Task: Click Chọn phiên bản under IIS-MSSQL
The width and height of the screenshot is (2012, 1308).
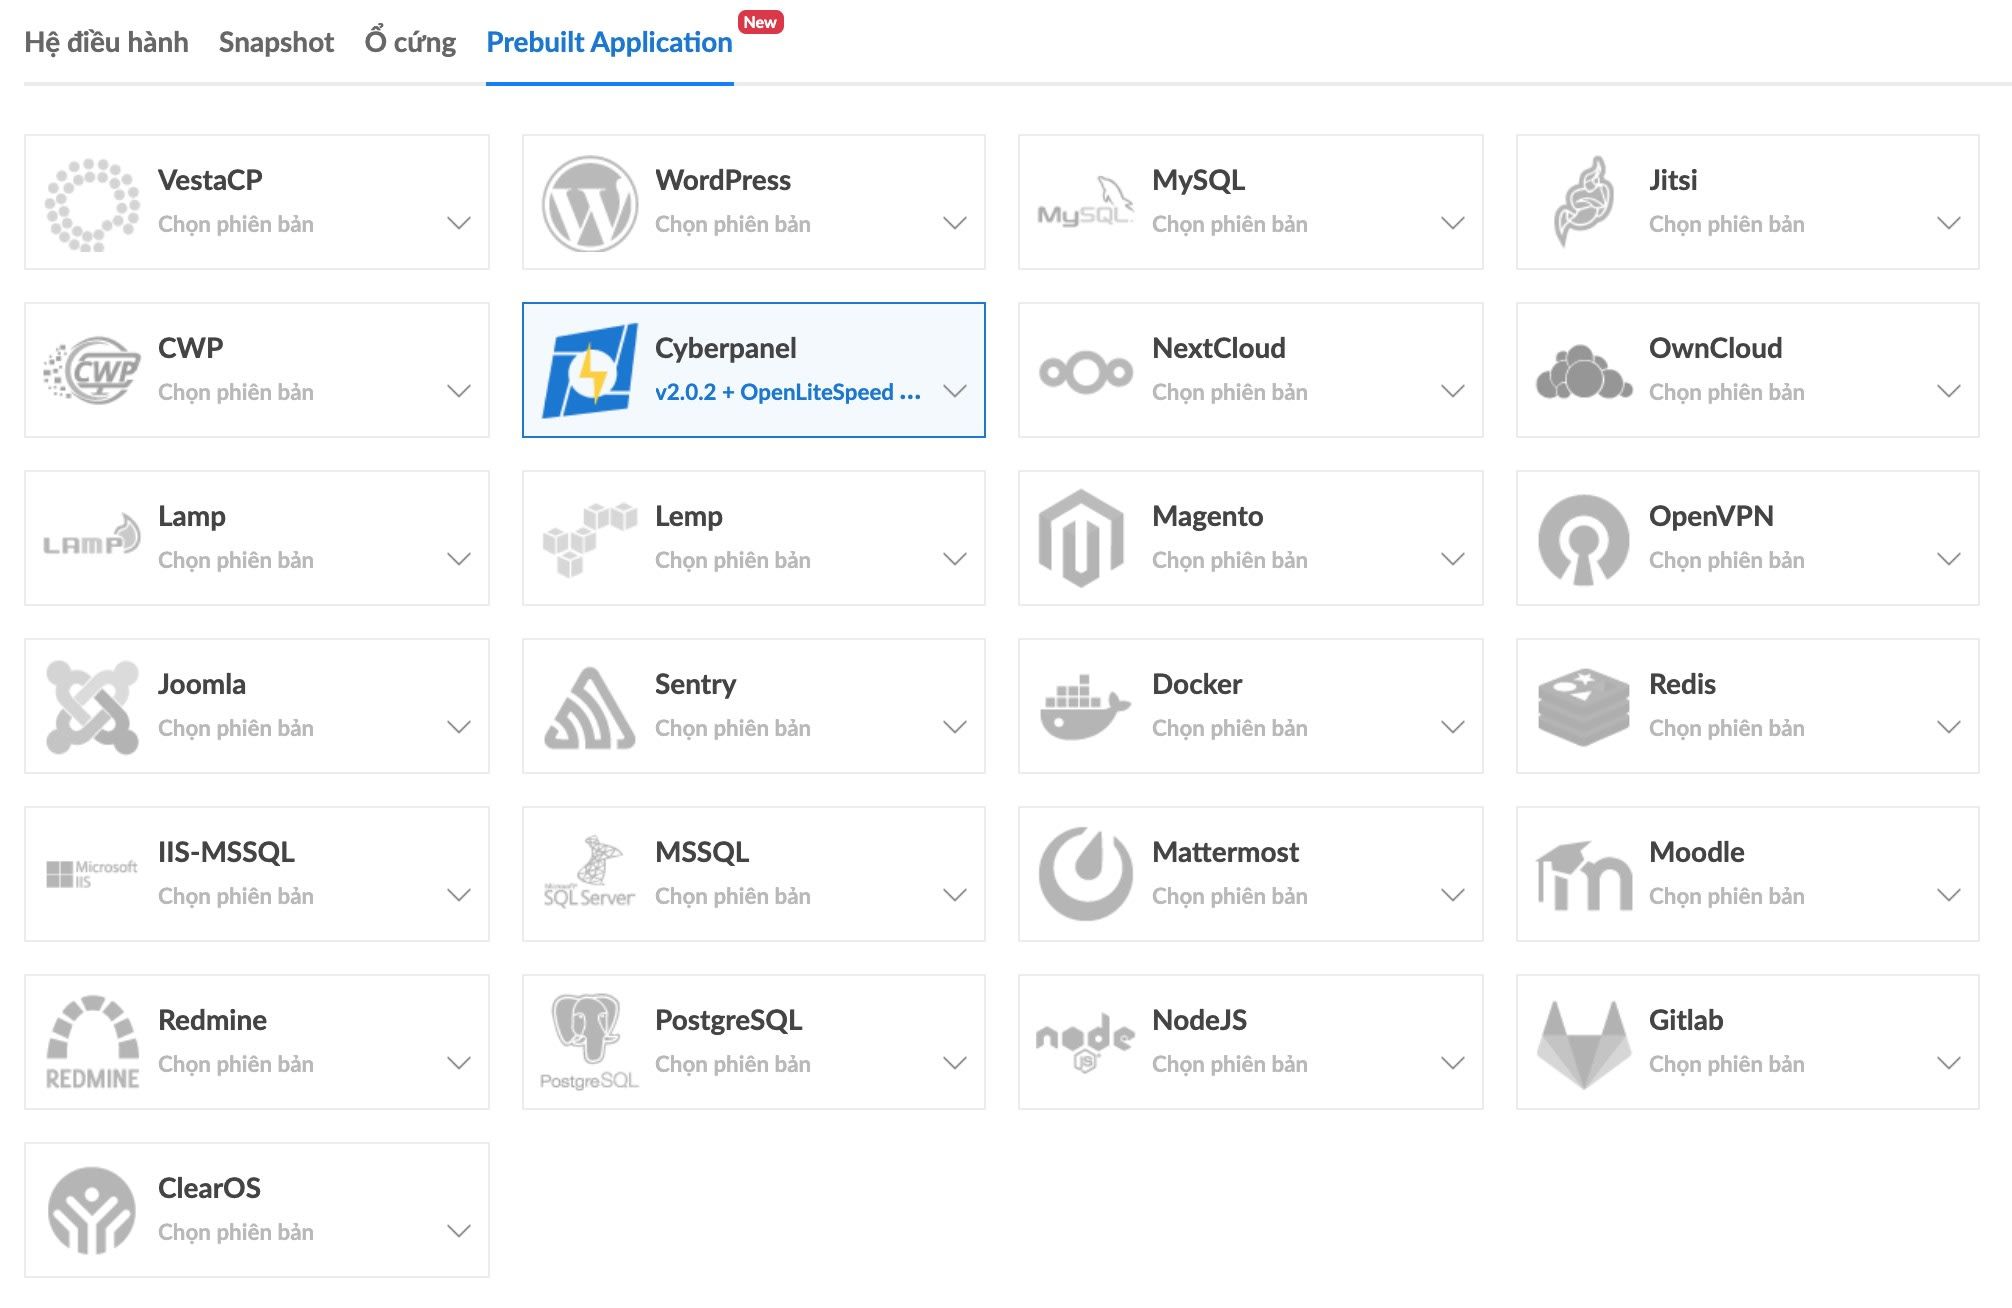Action: [x=235, y=896]
